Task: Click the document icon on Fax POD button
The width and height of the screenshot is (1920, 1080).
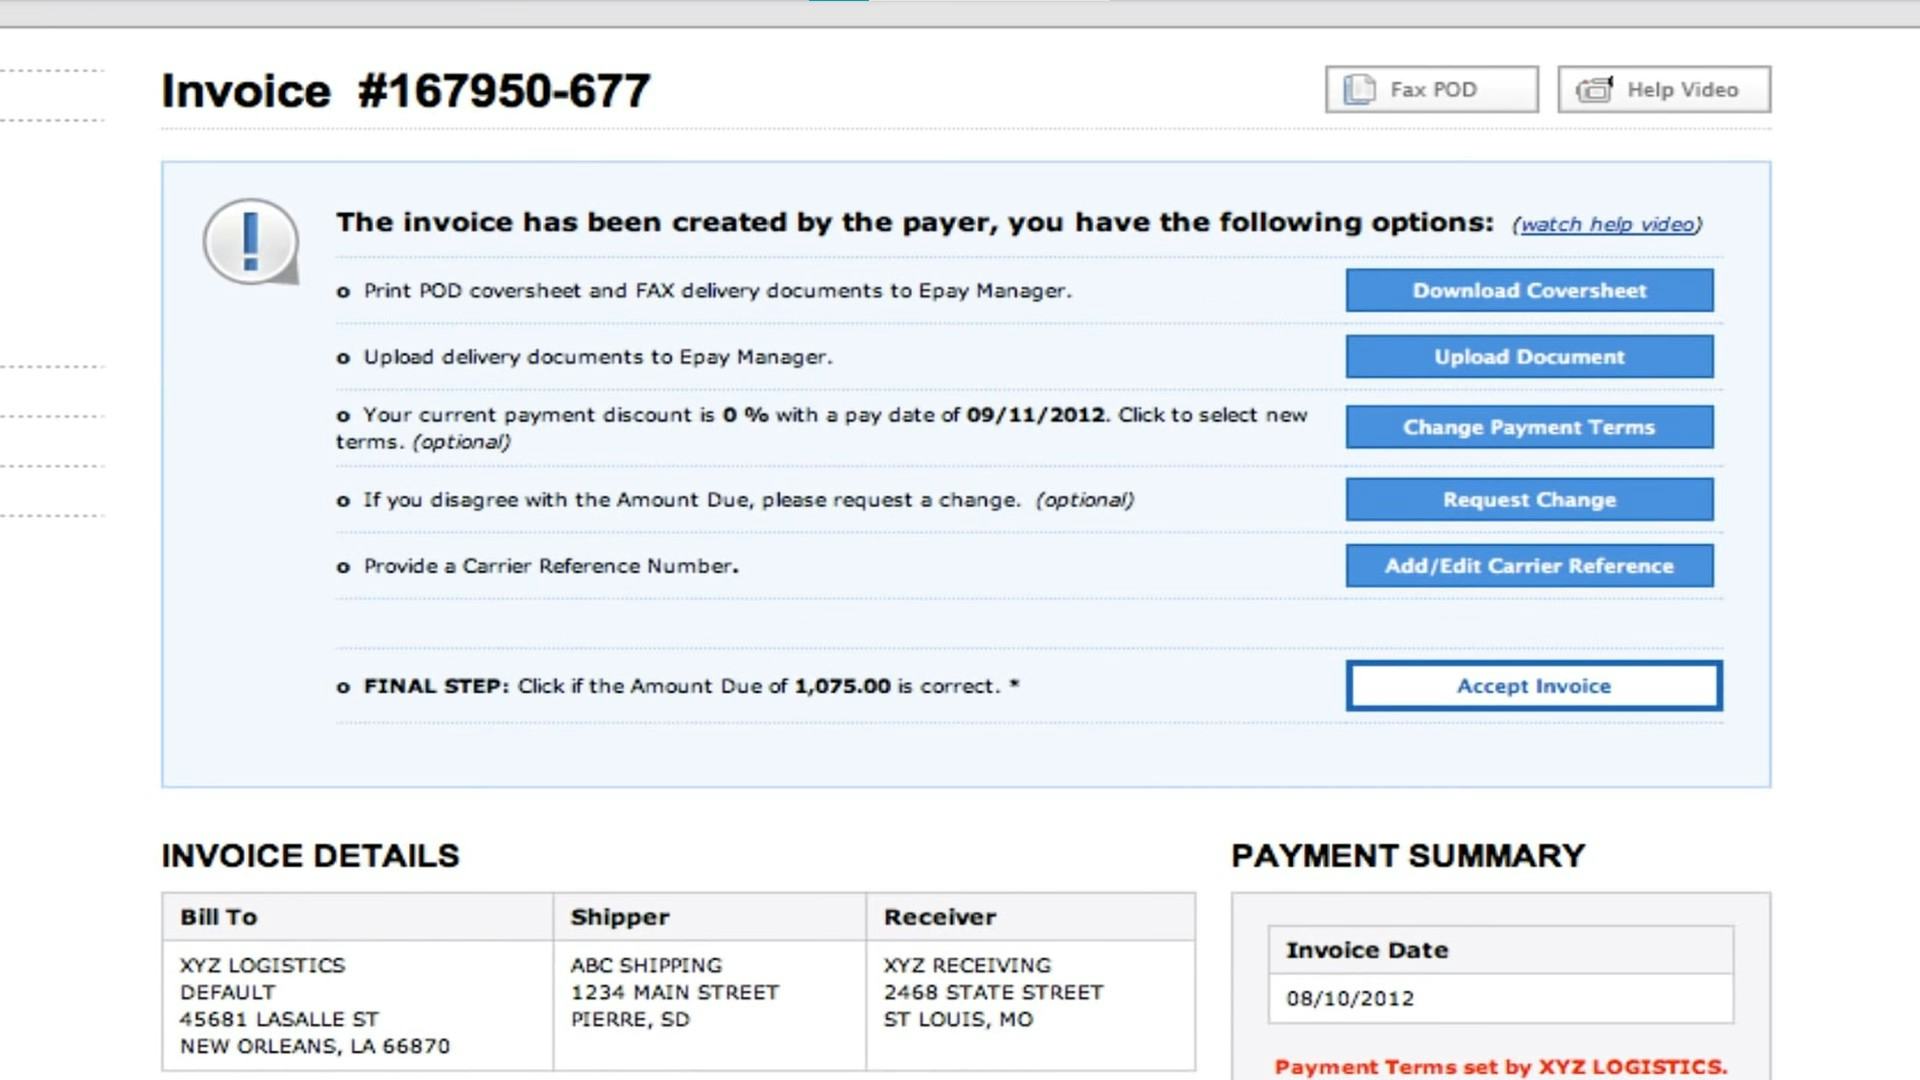Action: (x=1359, y=90)
